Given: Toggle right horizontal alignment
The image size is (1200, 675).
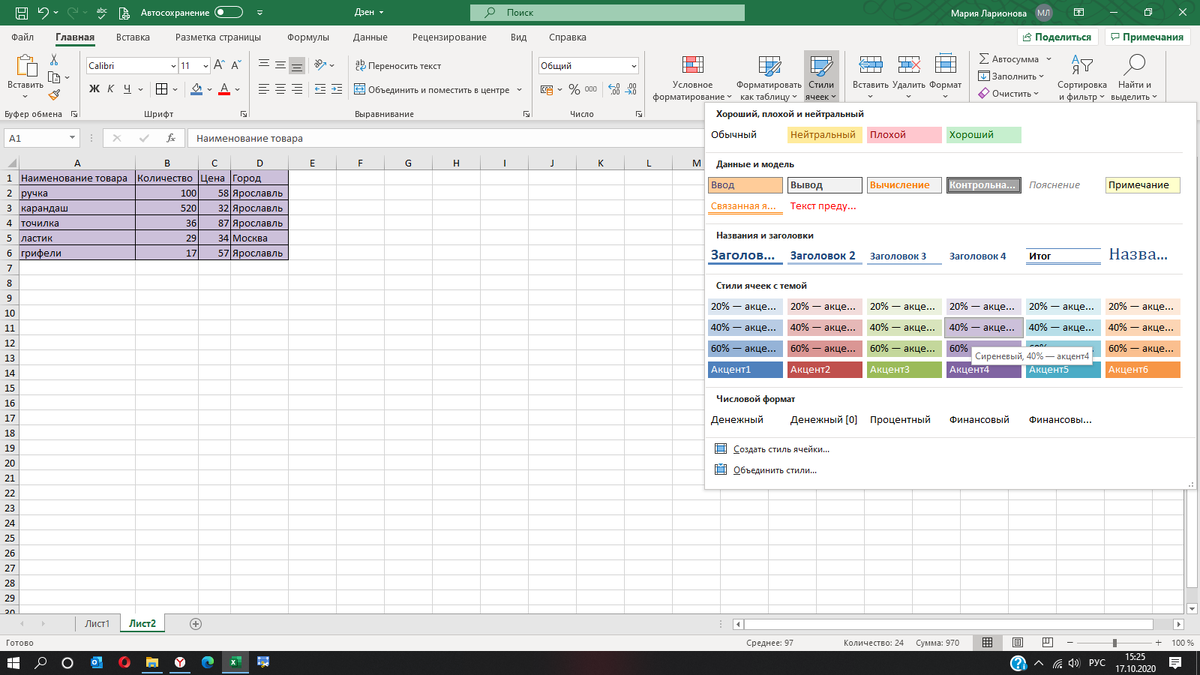Looking at the screenshot, I should point(298,89).
